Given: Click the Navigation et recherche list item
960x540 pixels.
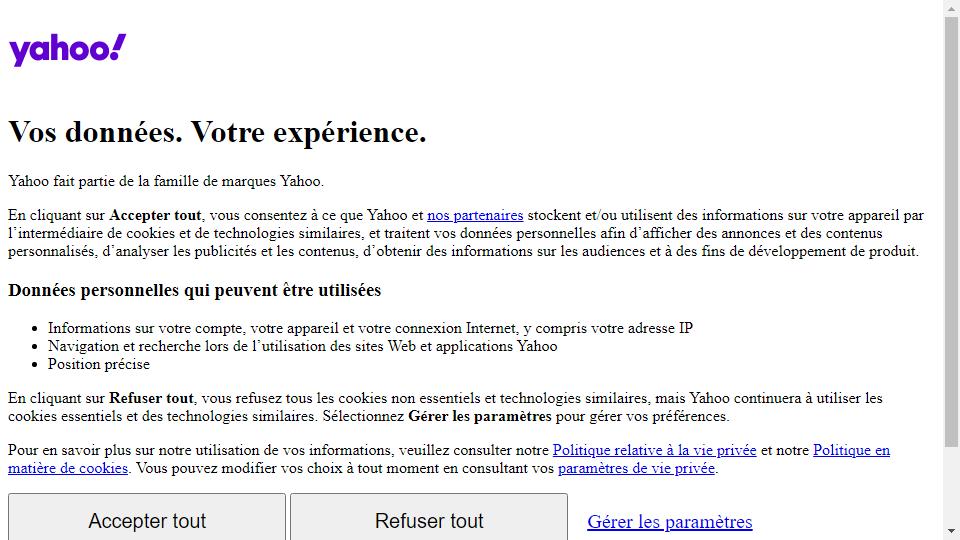Looking at the screenshot, I should (x=302, y=347).
